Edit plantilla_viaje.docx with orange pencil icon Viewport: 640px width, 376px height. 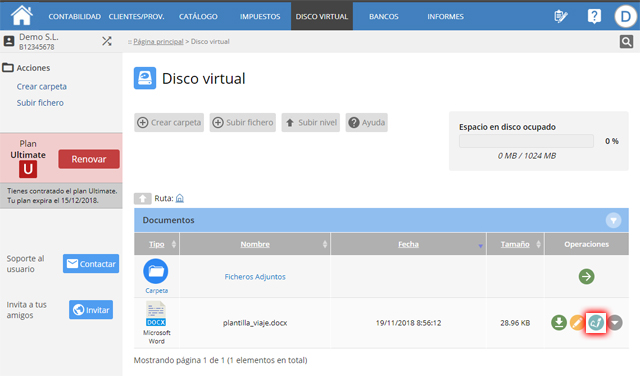point(577,323)
